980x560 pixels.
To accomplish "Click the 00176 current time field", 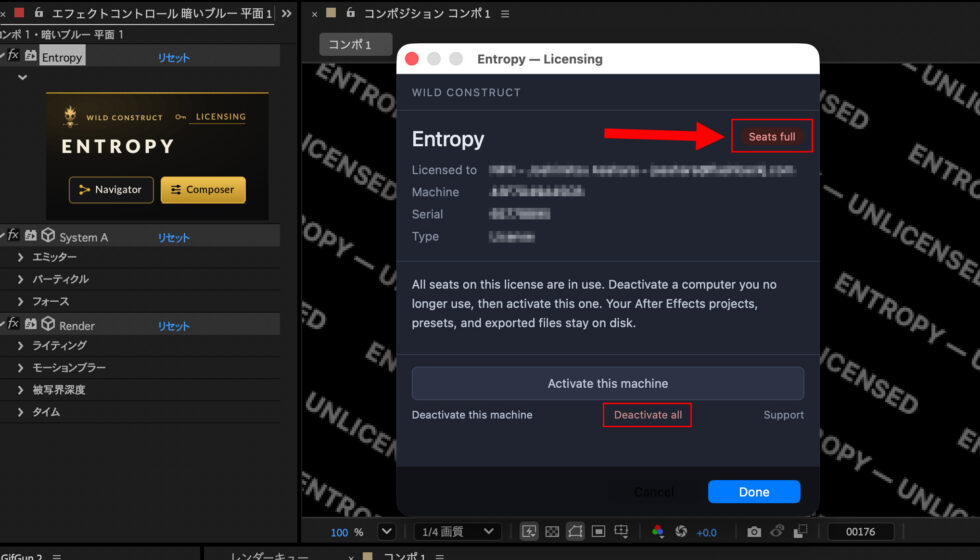I will pyautogui.click(x=861, y=531).
